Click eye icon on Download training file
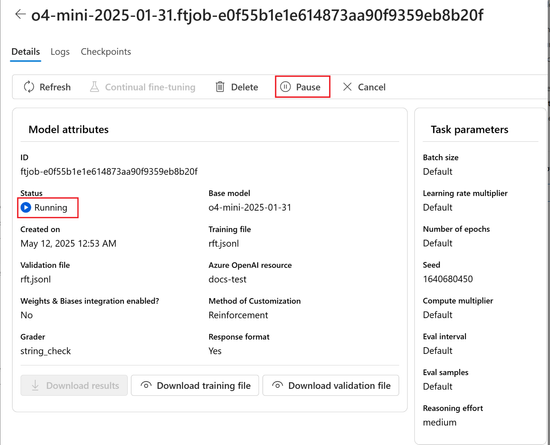 [146, 385]
